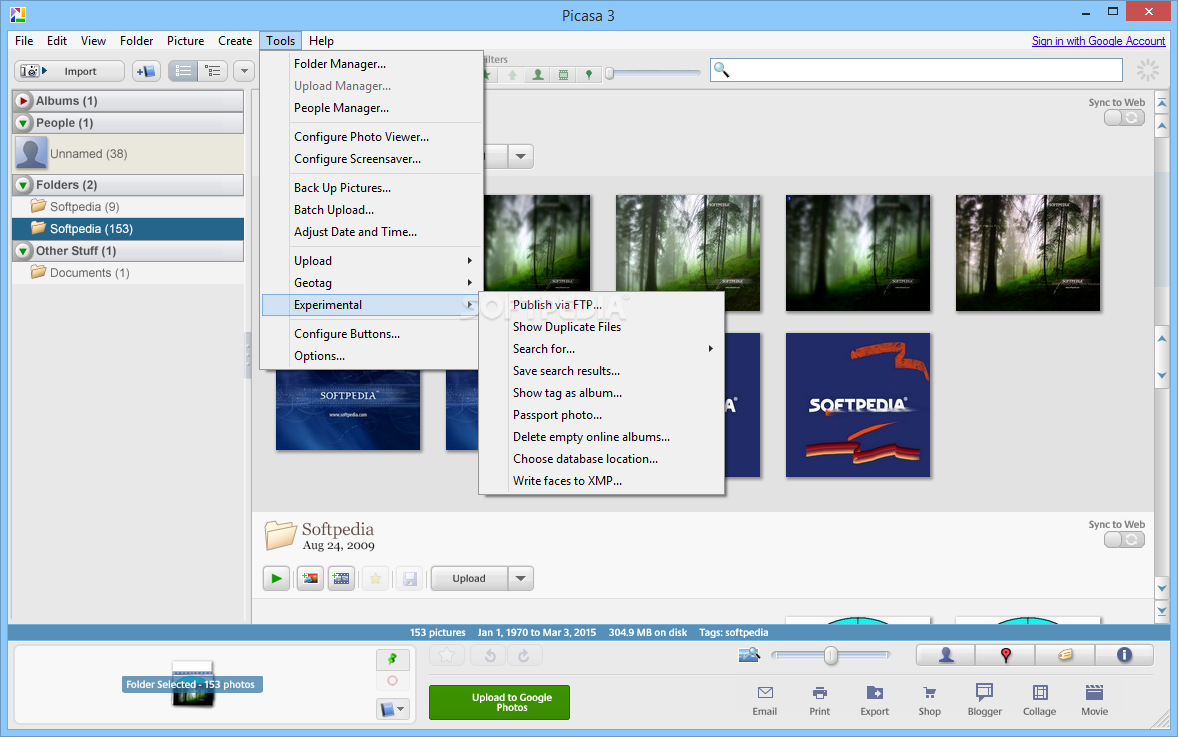Image resolution: width=1178 pixels, height=737 pixels.
Task: Open the view options dropdown beside the list and tree view buttons
Action: [243, 71]
